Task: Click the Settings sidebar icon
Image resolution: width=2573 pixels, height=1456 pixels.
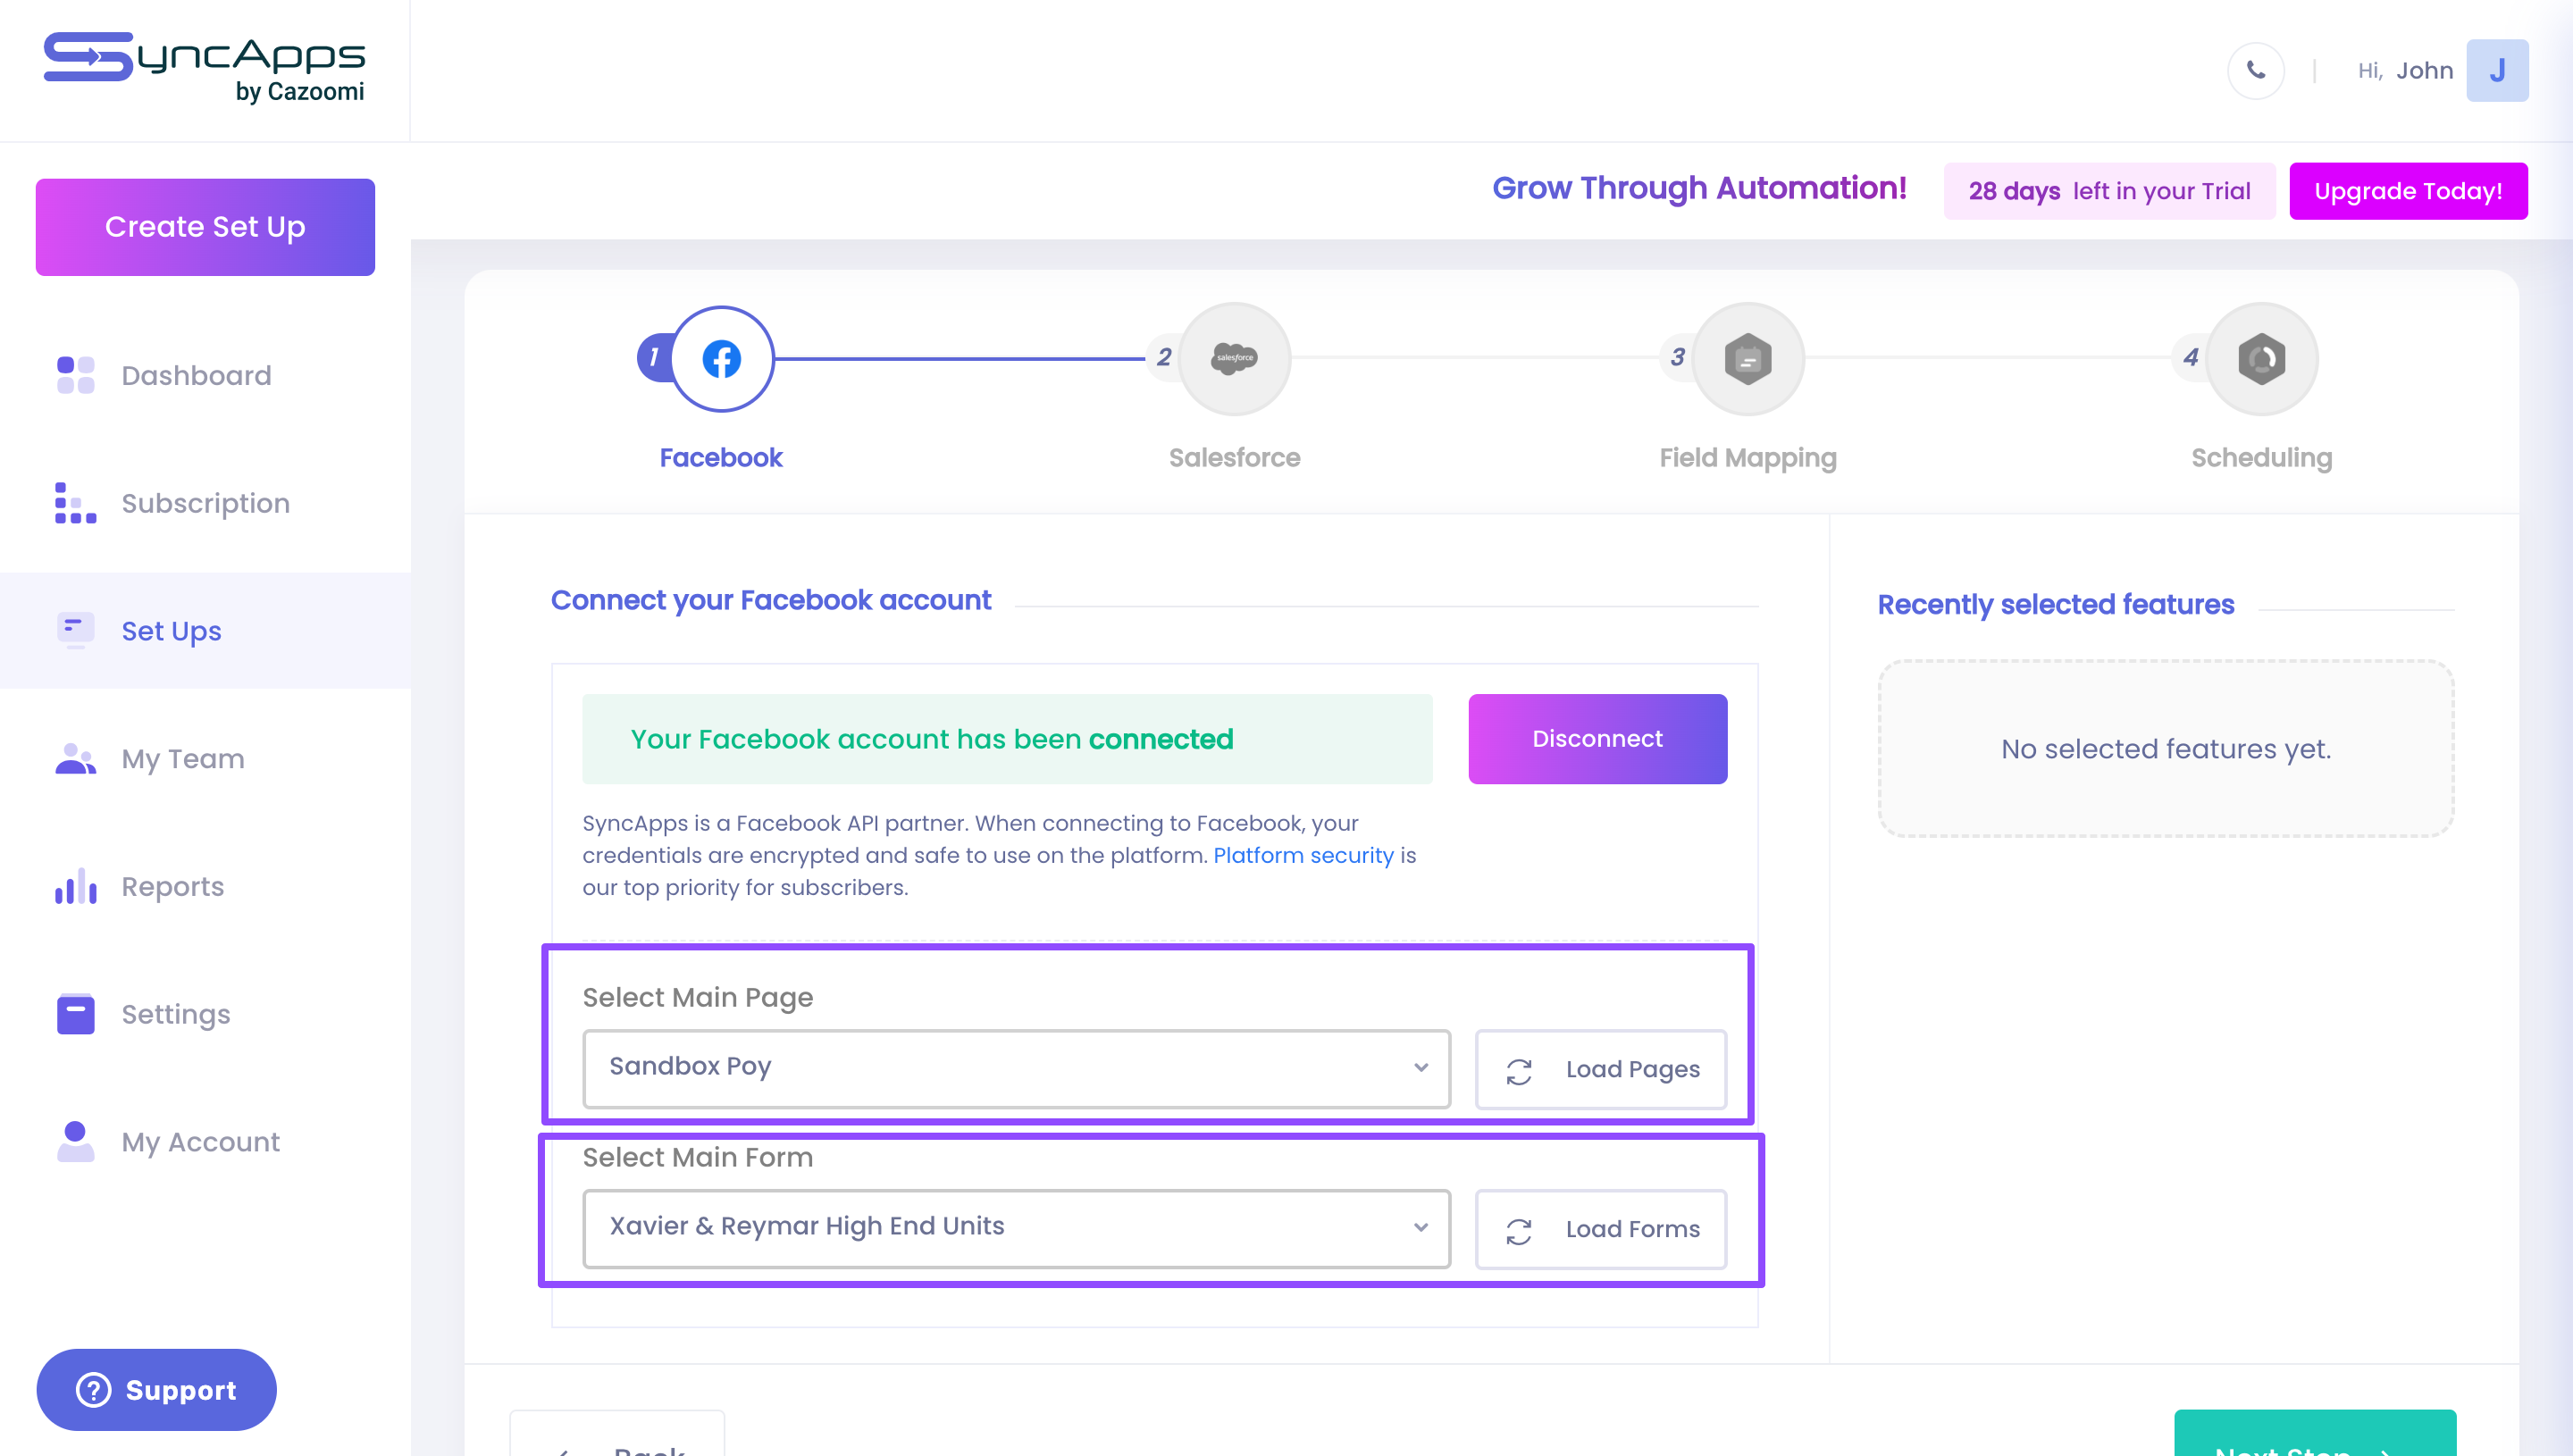Action: pos(76,1013)
